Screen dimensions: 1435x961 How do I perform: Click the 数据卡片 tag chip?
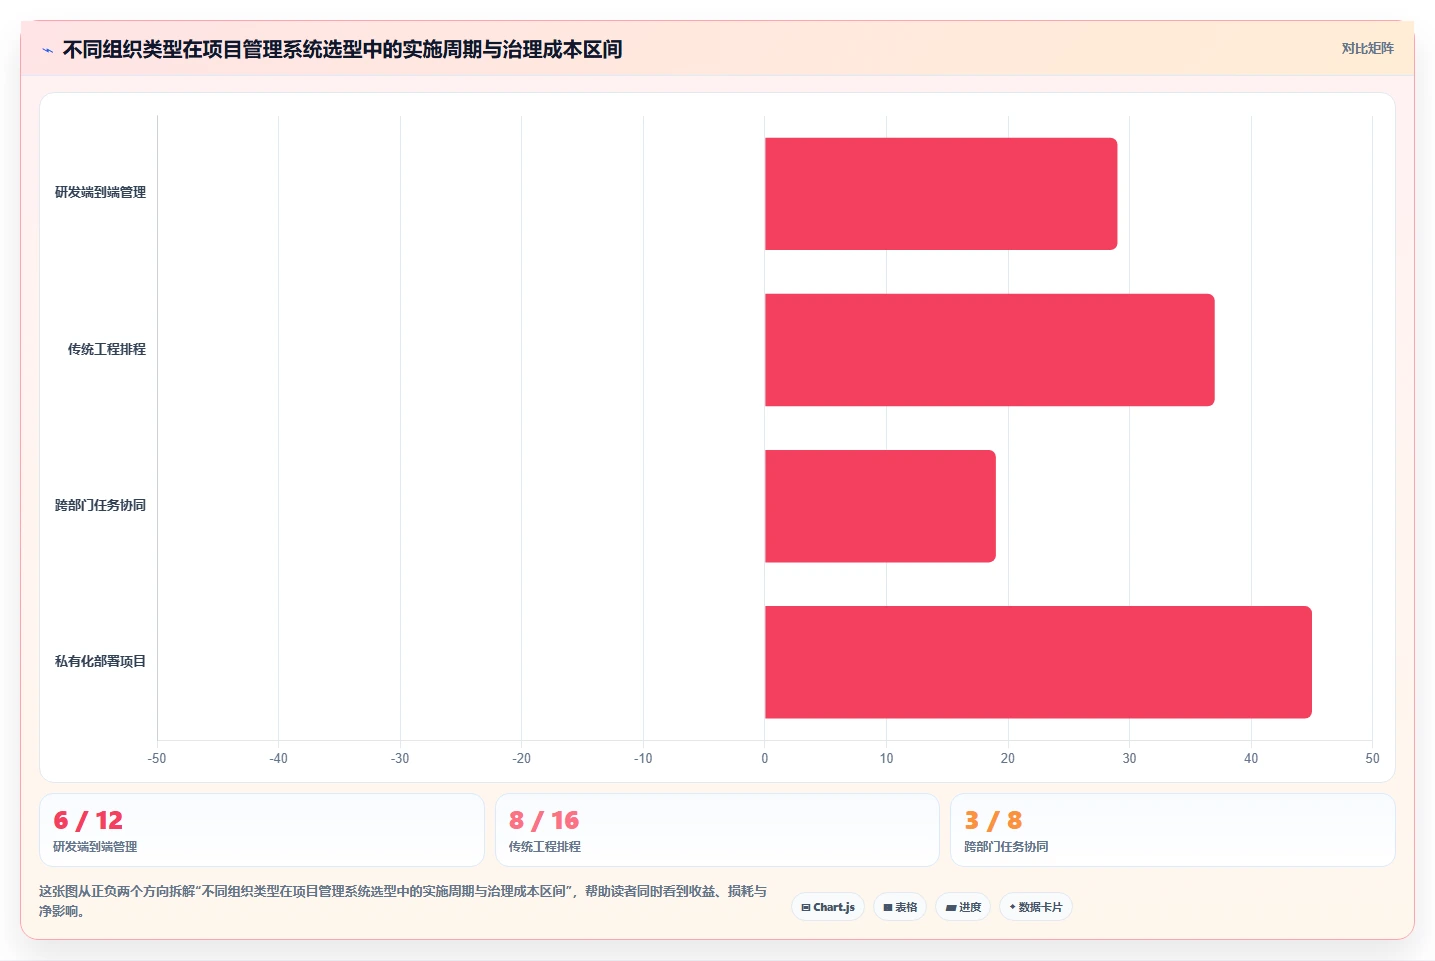click(1036, 907)
